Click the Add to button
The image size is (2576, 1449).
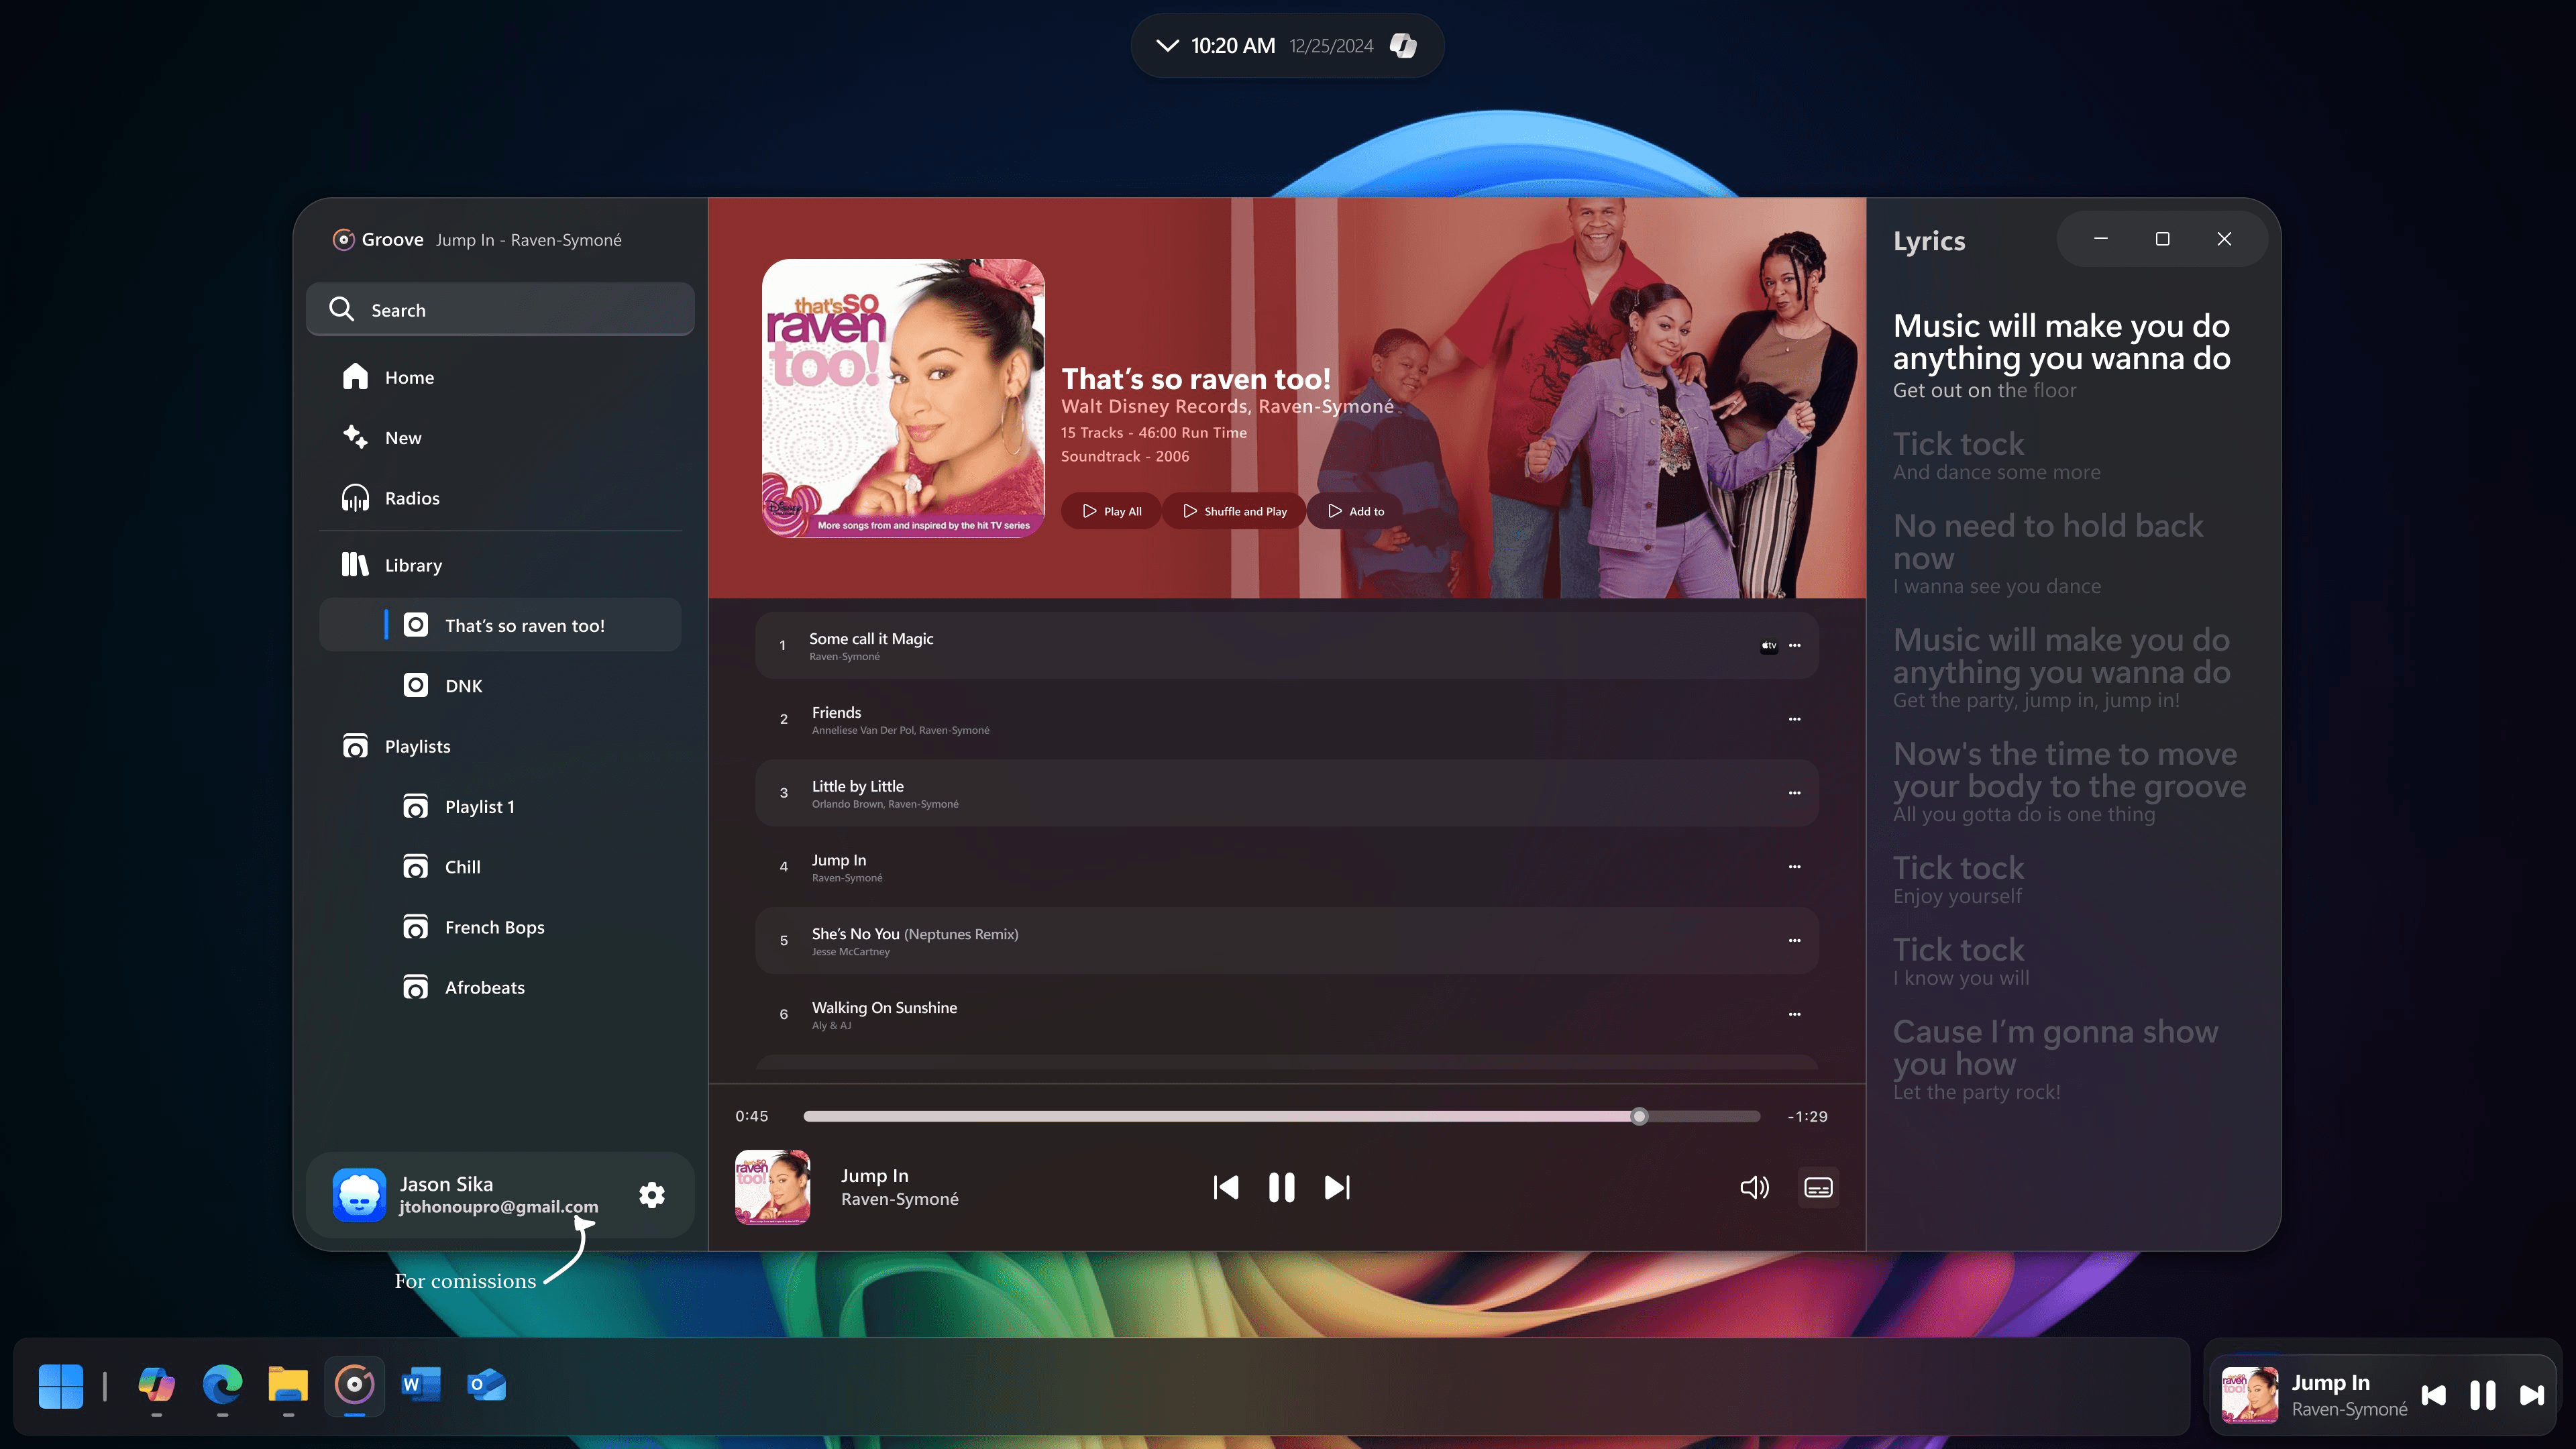click(1355, 511)
